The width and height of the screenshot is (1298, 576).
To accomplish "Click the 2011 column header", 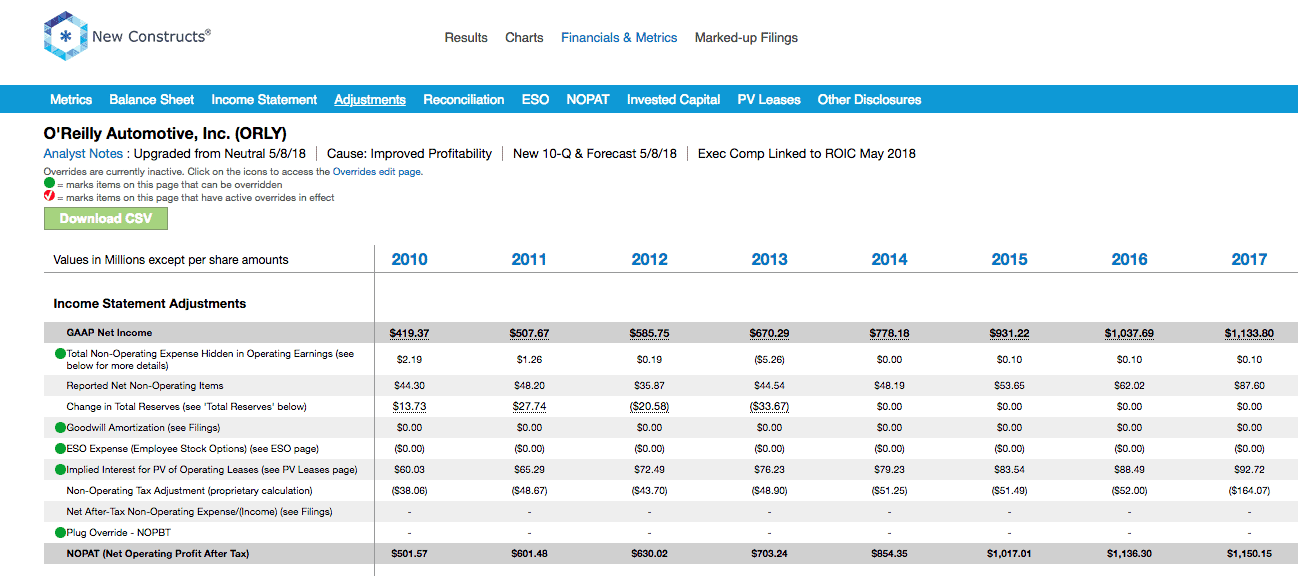I will pos(529,259).
